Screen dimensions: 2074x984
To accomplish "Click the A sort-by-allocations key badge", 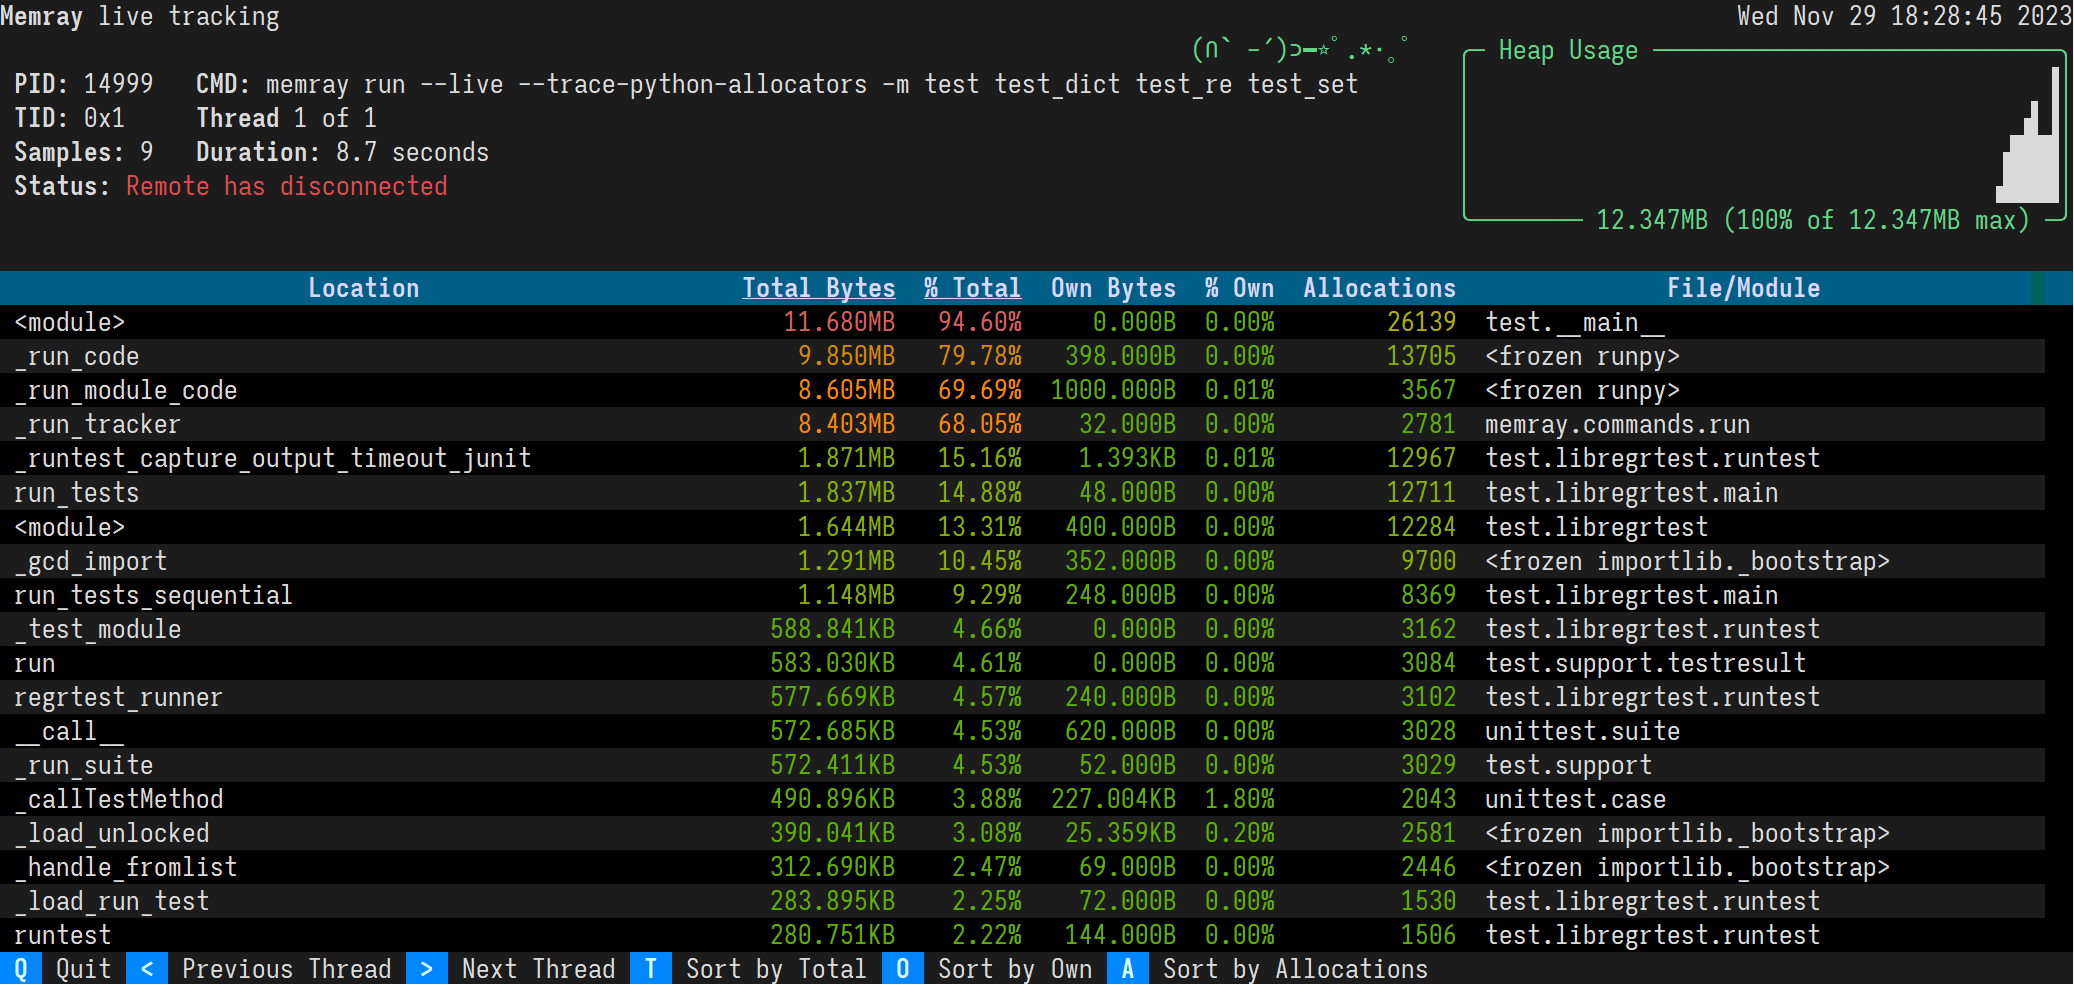I will tap(1128, 968).
